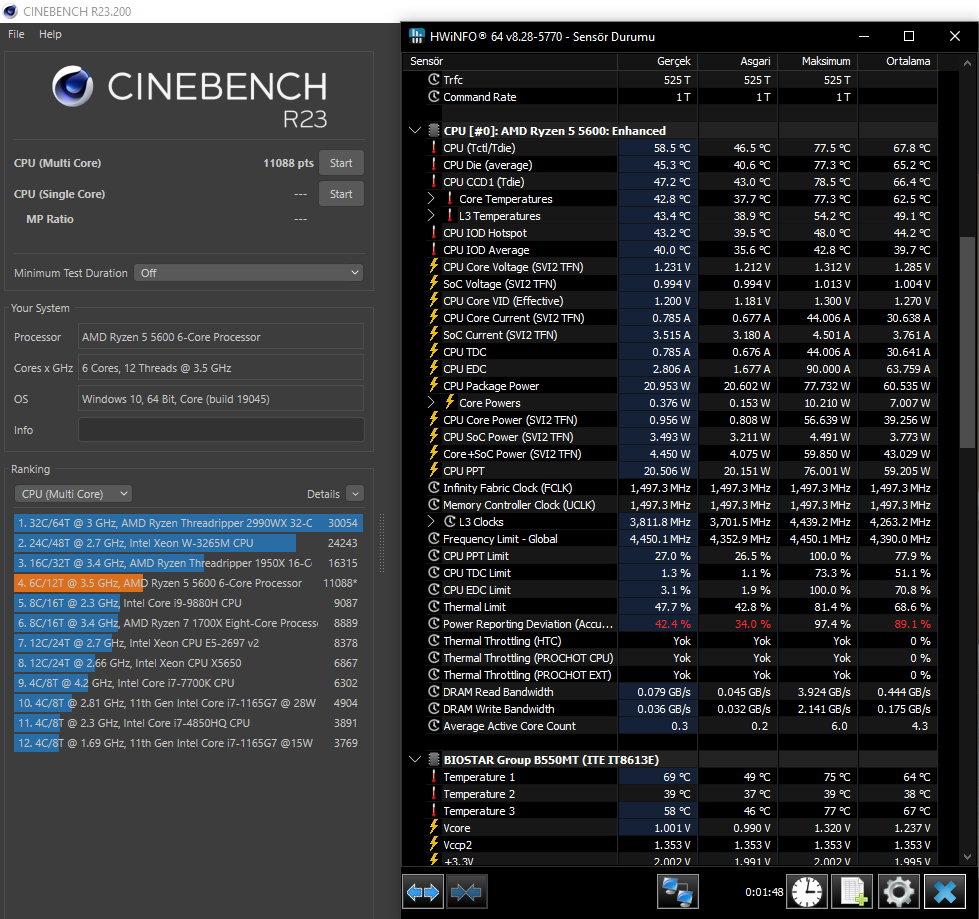Expand L3 Clocks sub-tree

431,521
